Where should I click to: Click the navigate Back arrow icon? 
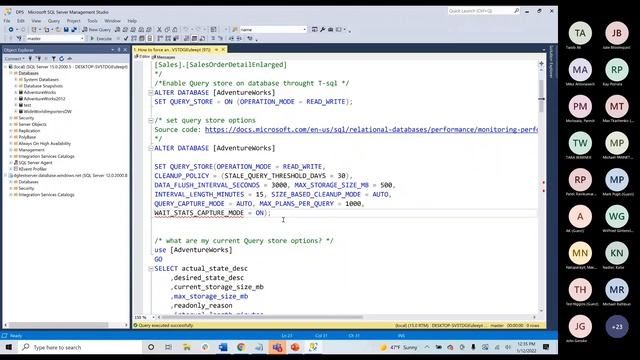pyautogui.click(x=11, y=29)
